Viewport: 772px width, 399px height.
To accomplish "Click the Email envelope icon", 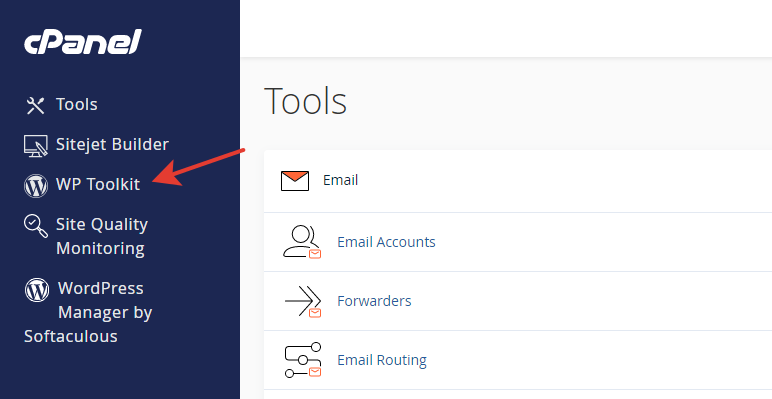I will coord(295,181).
